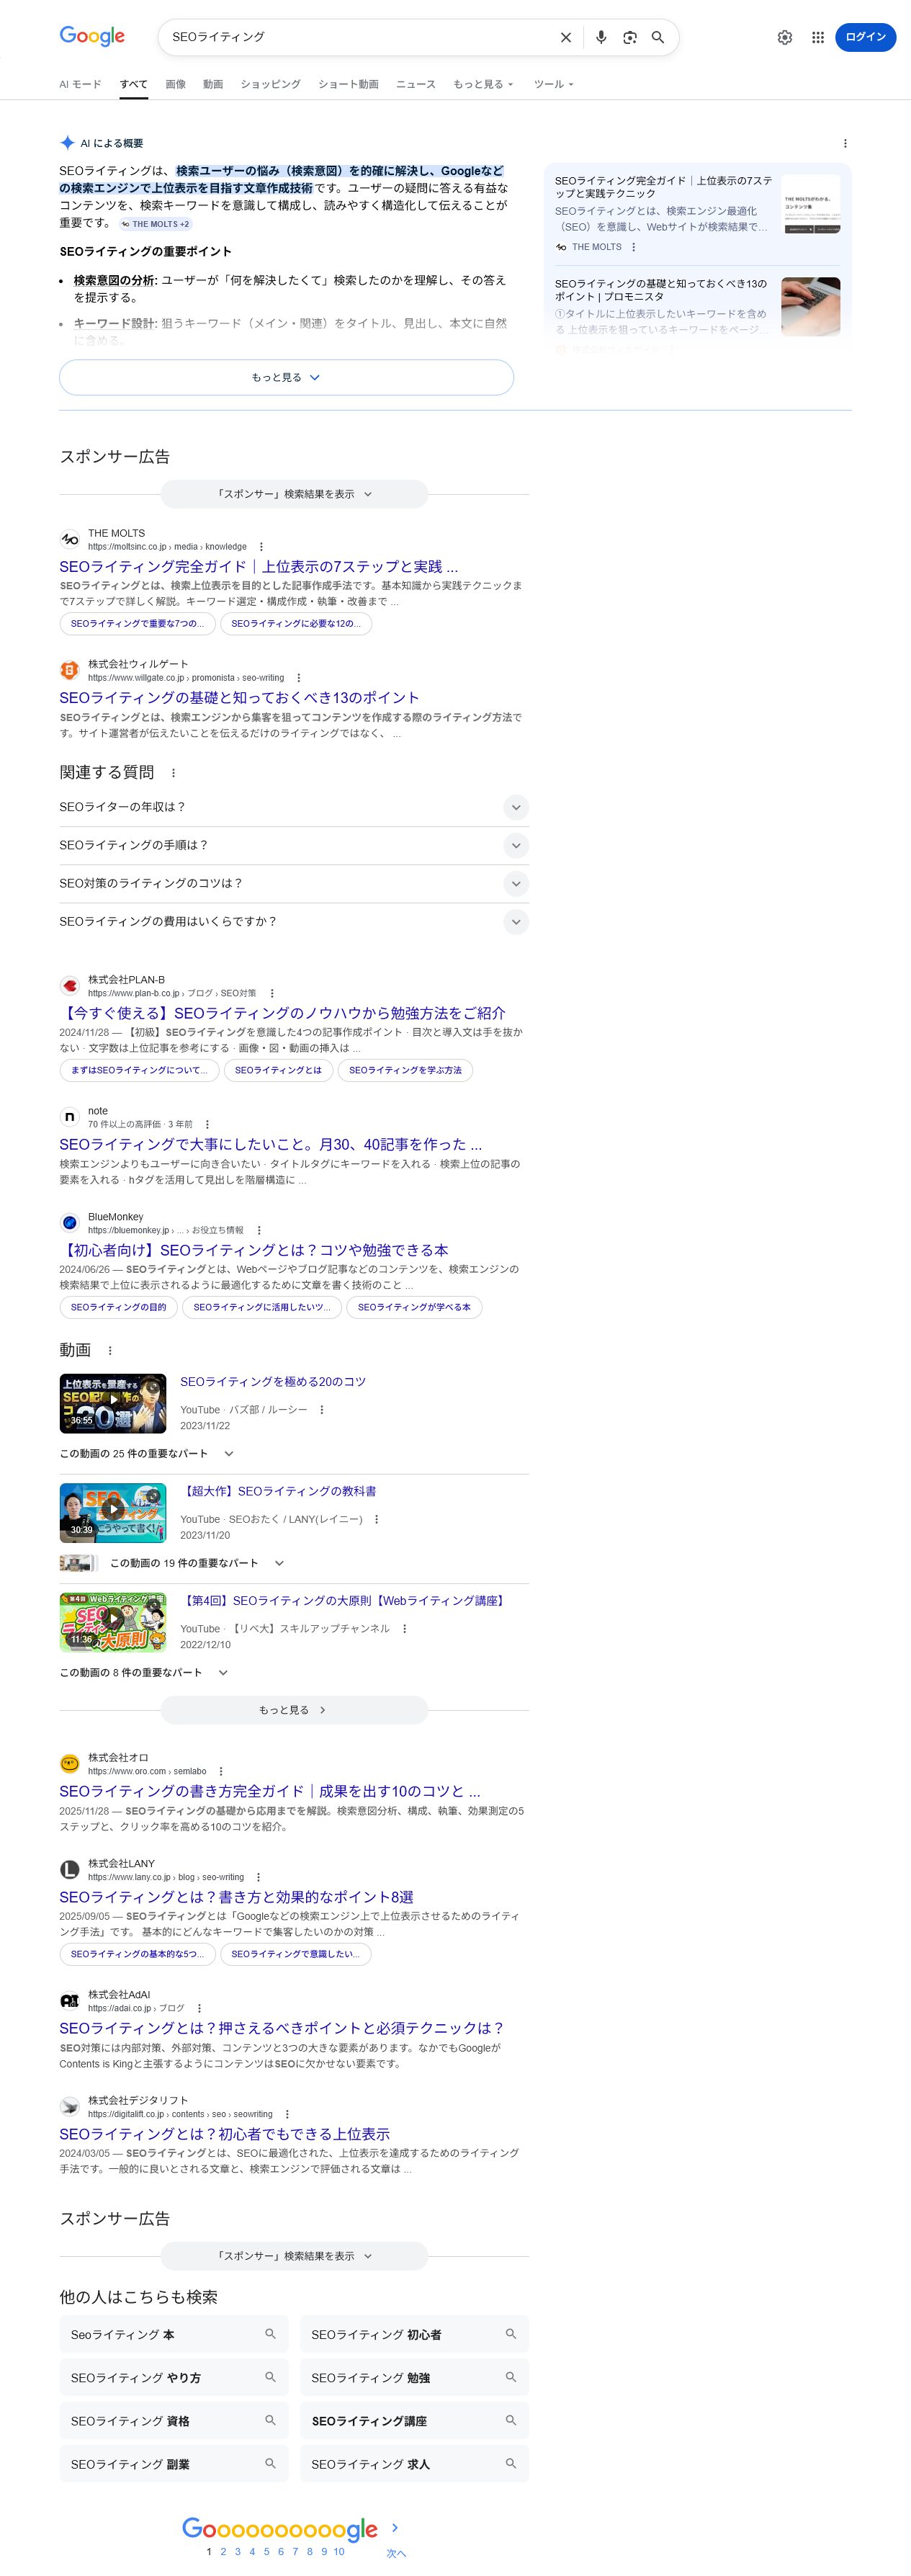
Task: Expand AI overview with もっと見る
Action: (286, 378)
